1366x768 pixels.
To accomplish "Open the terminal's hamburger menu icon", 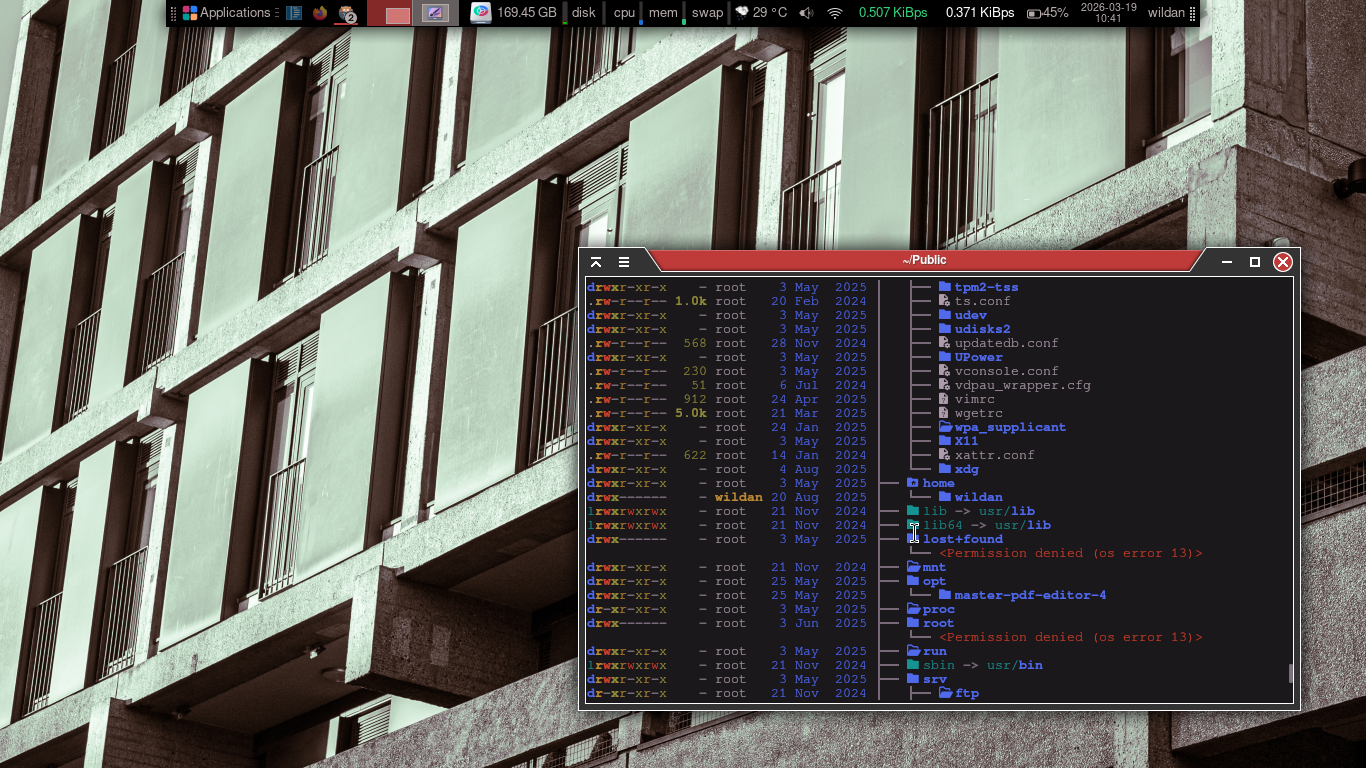I will (623, 261).
